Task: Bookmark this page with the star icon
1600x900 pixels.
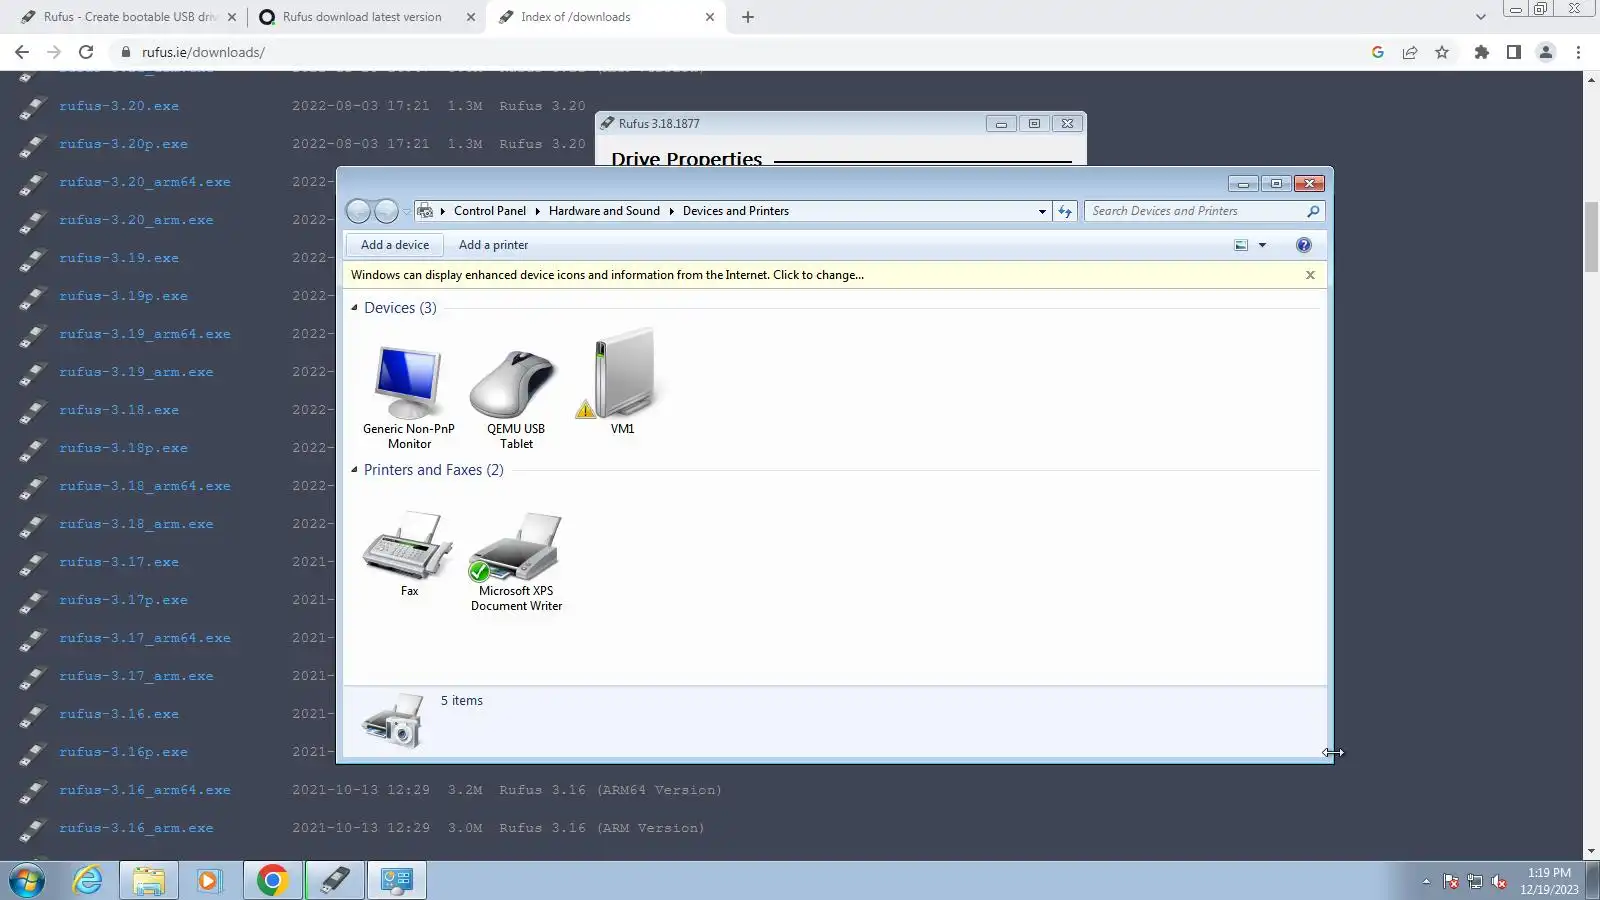Action: click(1442, 52)
